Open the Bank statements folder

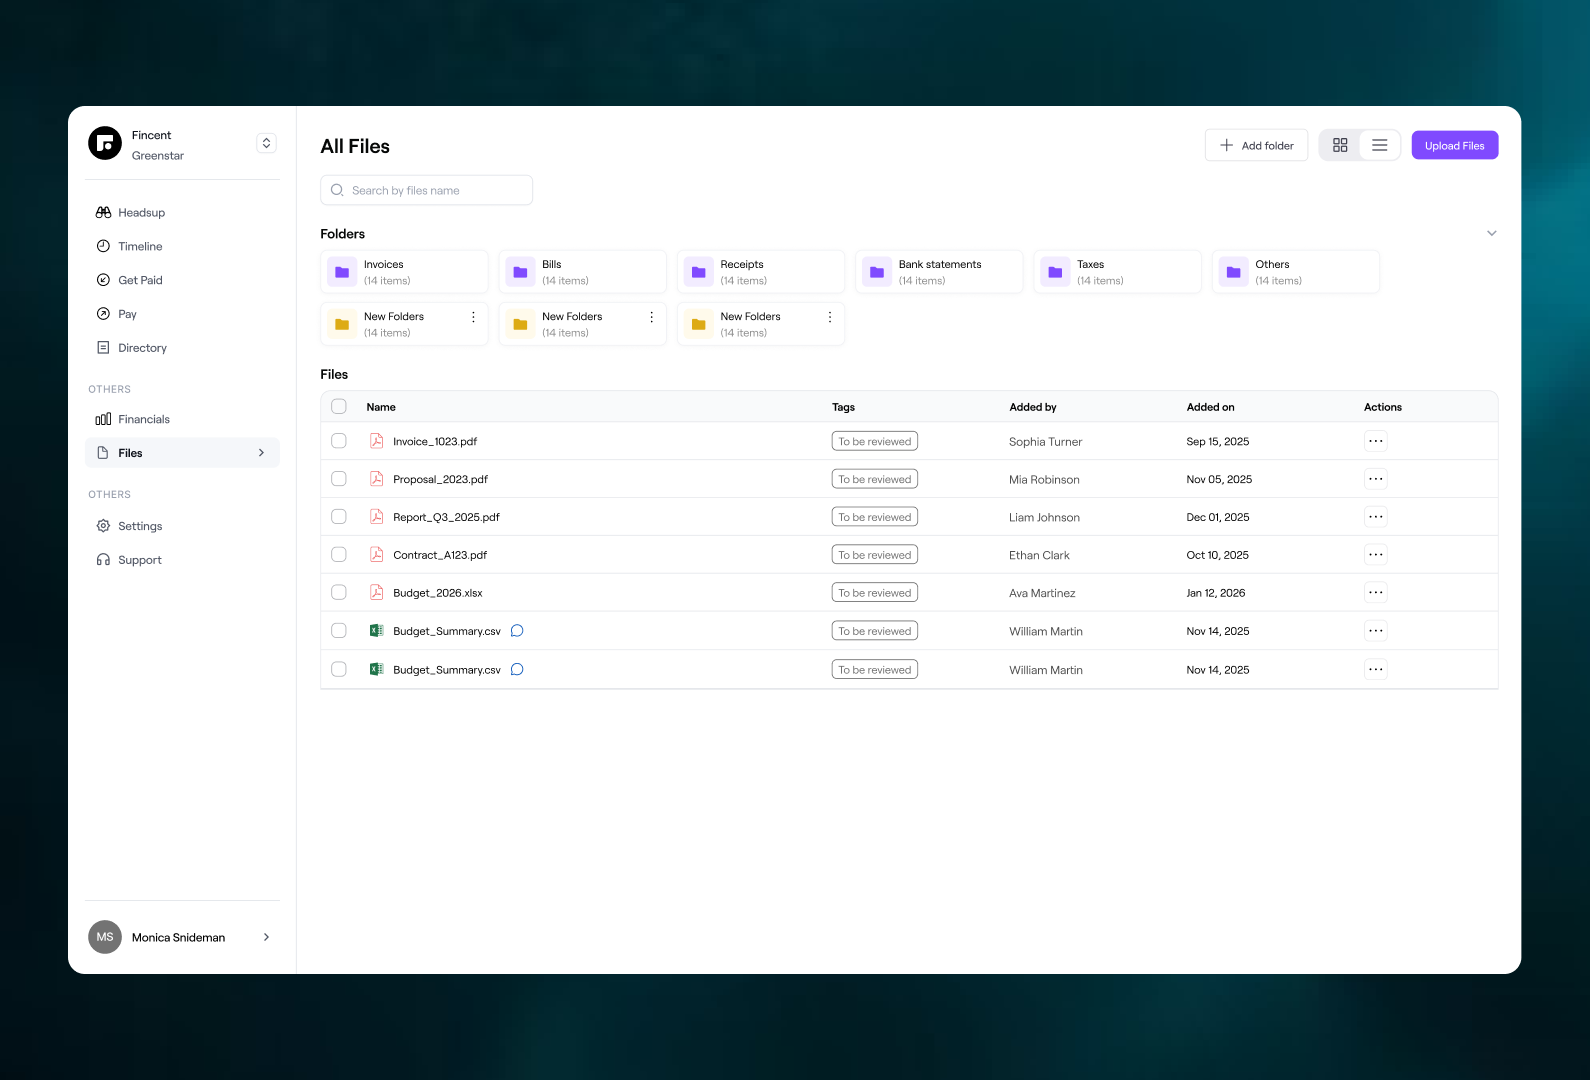pyautogui.click(x=939, y=272)
